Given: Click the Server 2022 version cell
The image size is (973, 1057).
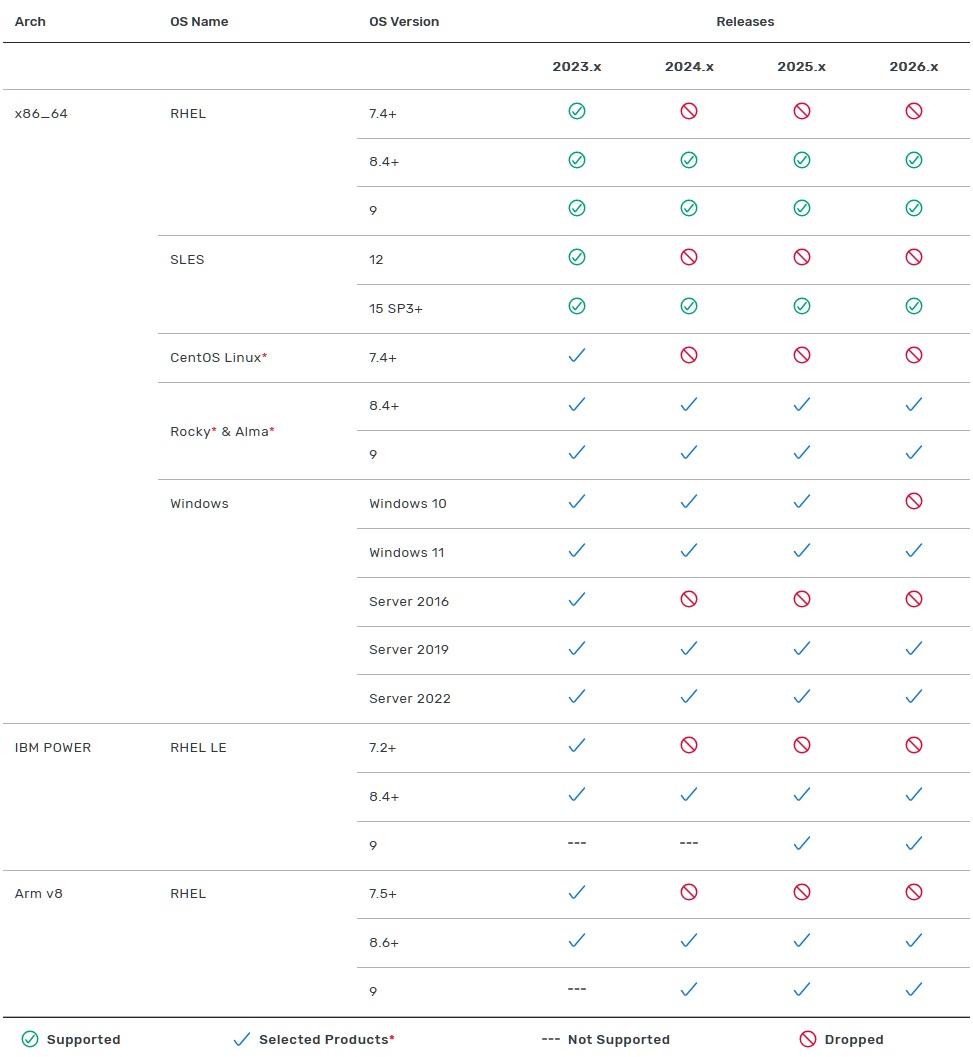Looking at the screenshot, I should pos(409,698).
